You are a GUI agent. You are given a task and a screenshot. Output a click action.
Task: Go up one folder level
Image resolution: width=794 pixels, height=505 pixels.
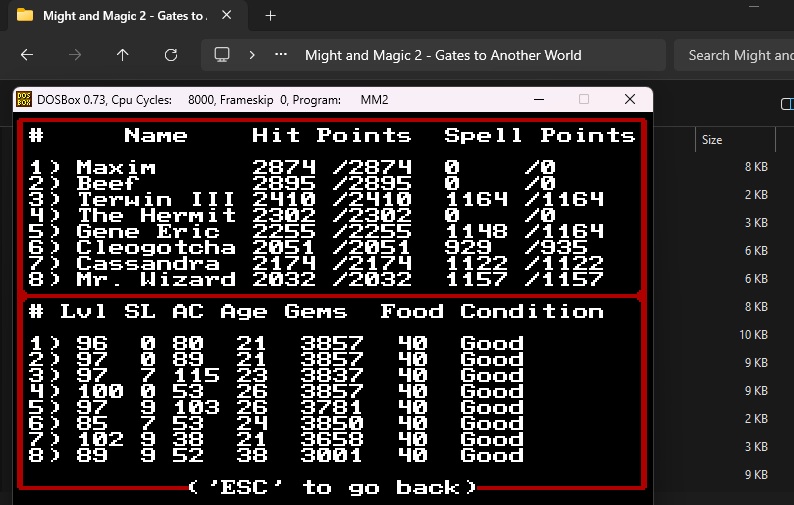tap(123, 55)
